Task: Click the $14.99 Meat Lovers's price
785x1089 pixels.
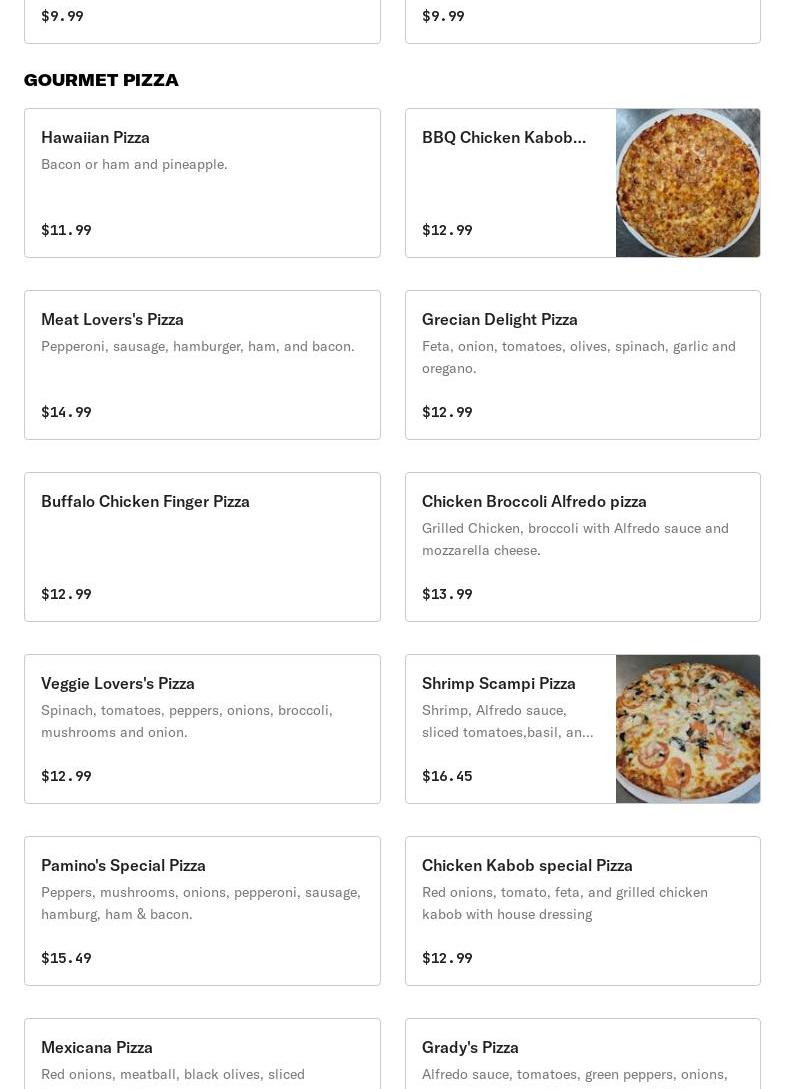Action: 66,412
